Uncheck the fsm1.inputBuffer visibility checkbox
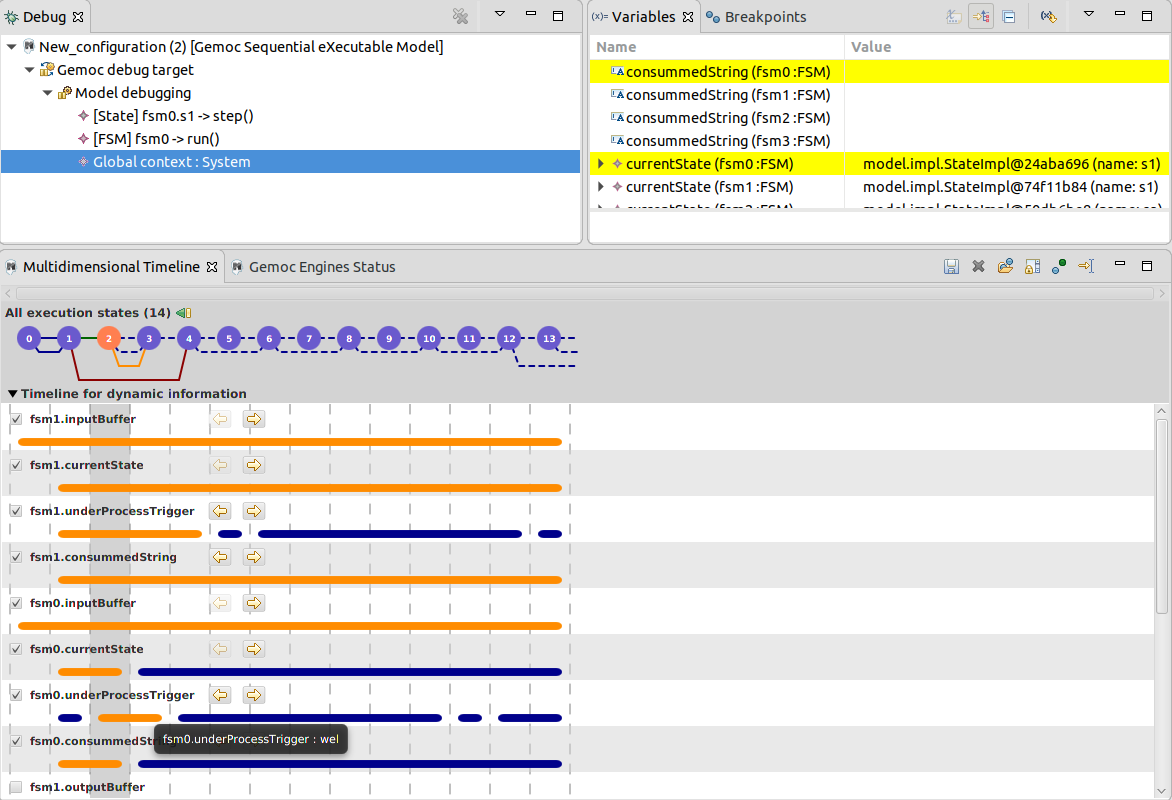Viewport: 1172px width, 800px height. click(x=15, y=418)
